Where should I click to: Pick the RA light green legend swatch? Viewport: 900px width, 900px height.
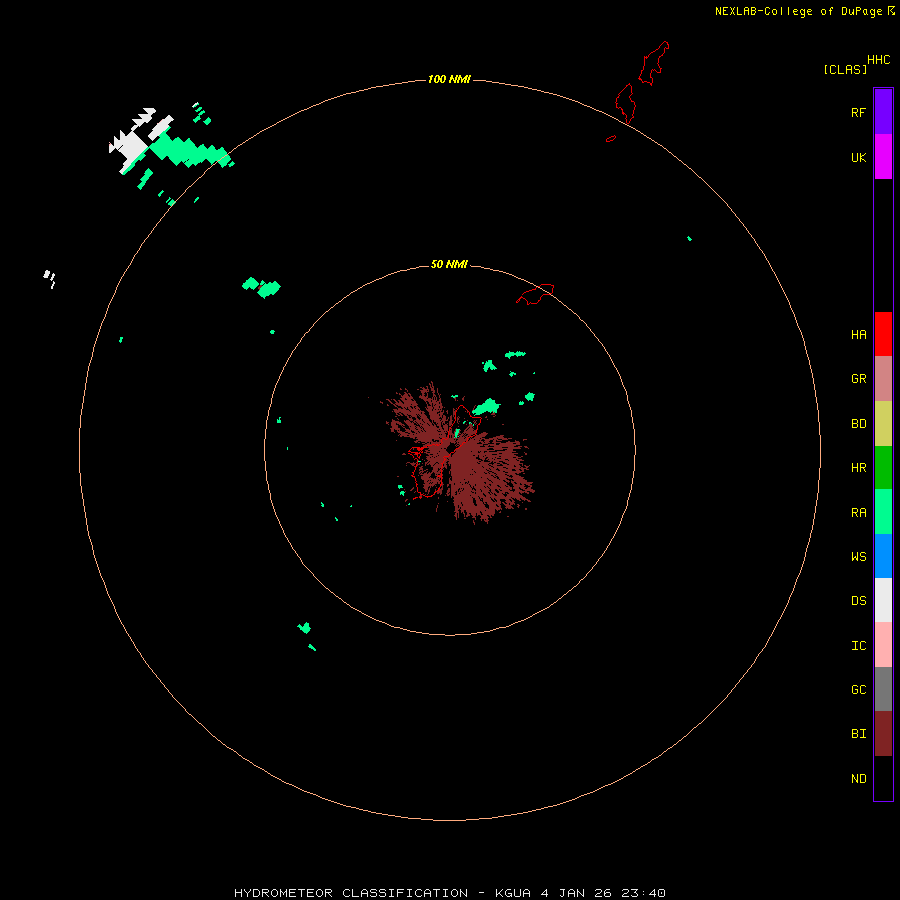point(883,512)
